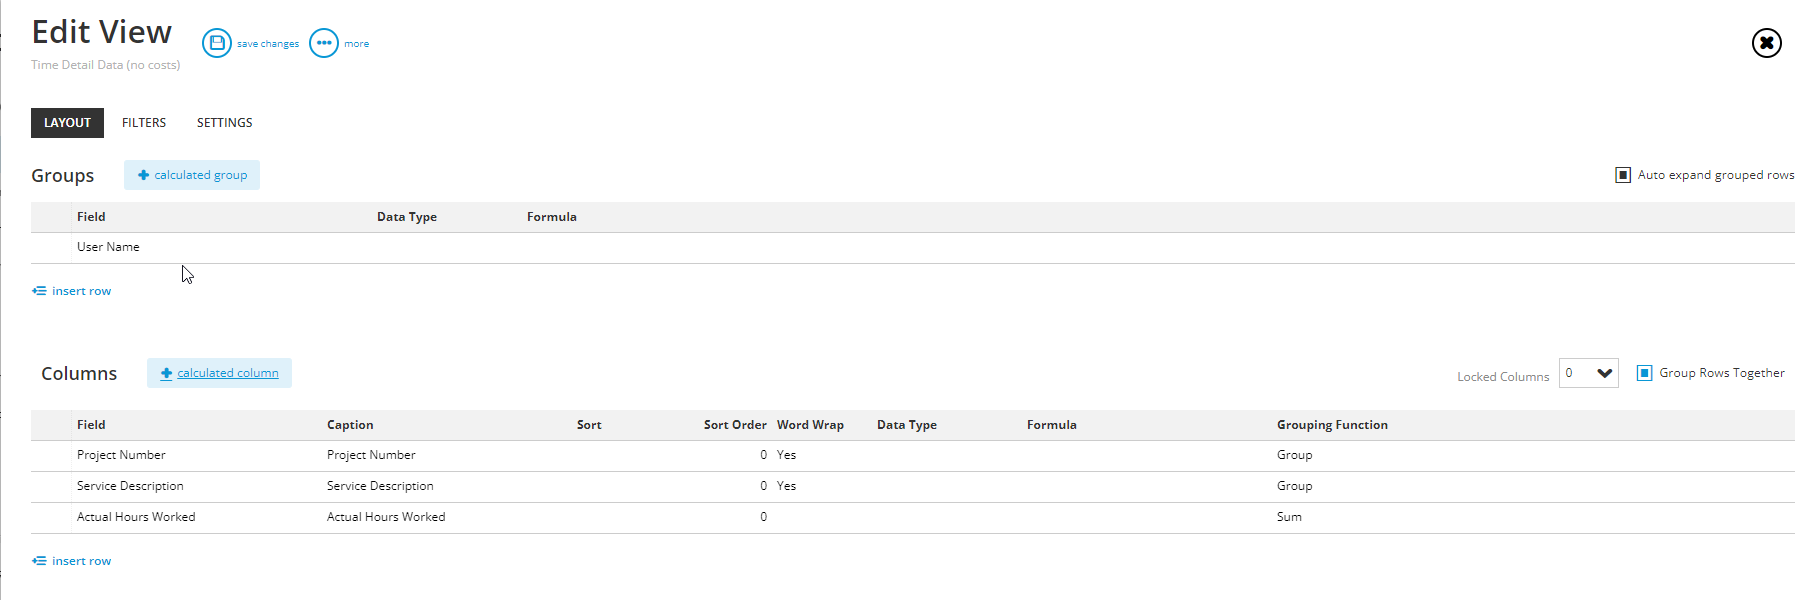
Task: Click the save changes label
Action: point(268,44)
